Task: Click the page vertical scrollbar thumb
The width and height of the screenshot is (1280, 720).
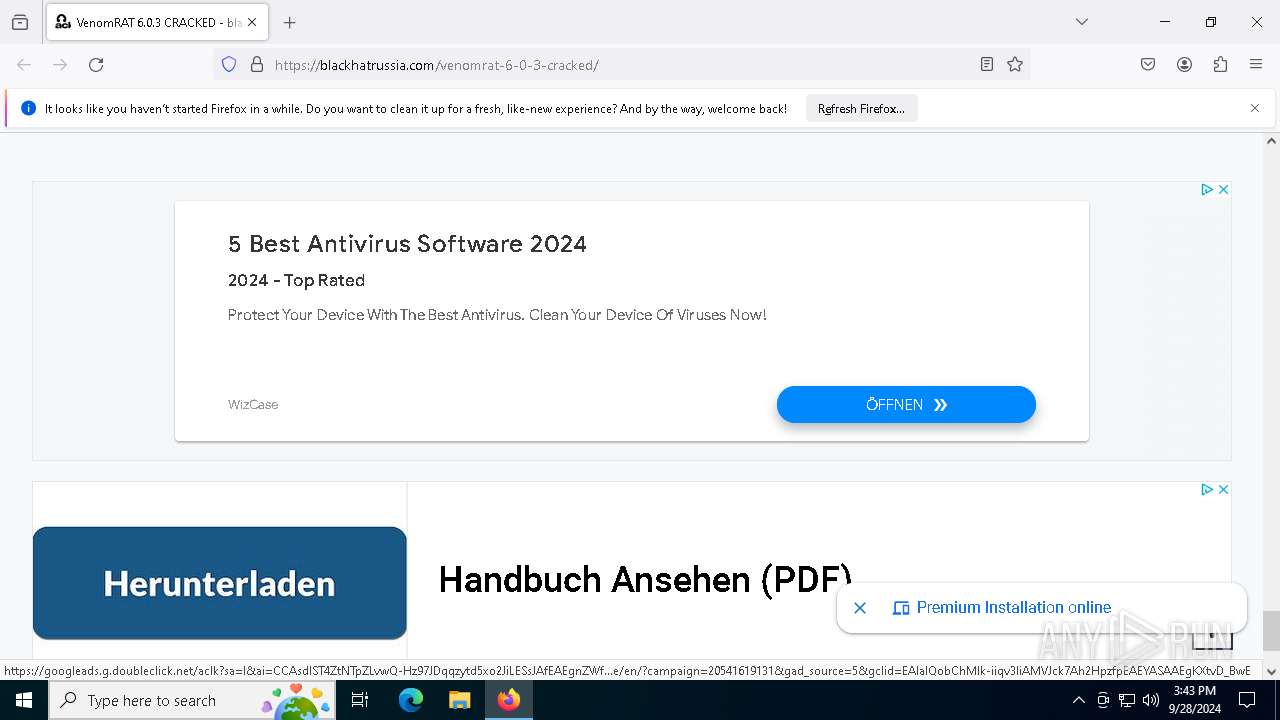Action: 1271,630
